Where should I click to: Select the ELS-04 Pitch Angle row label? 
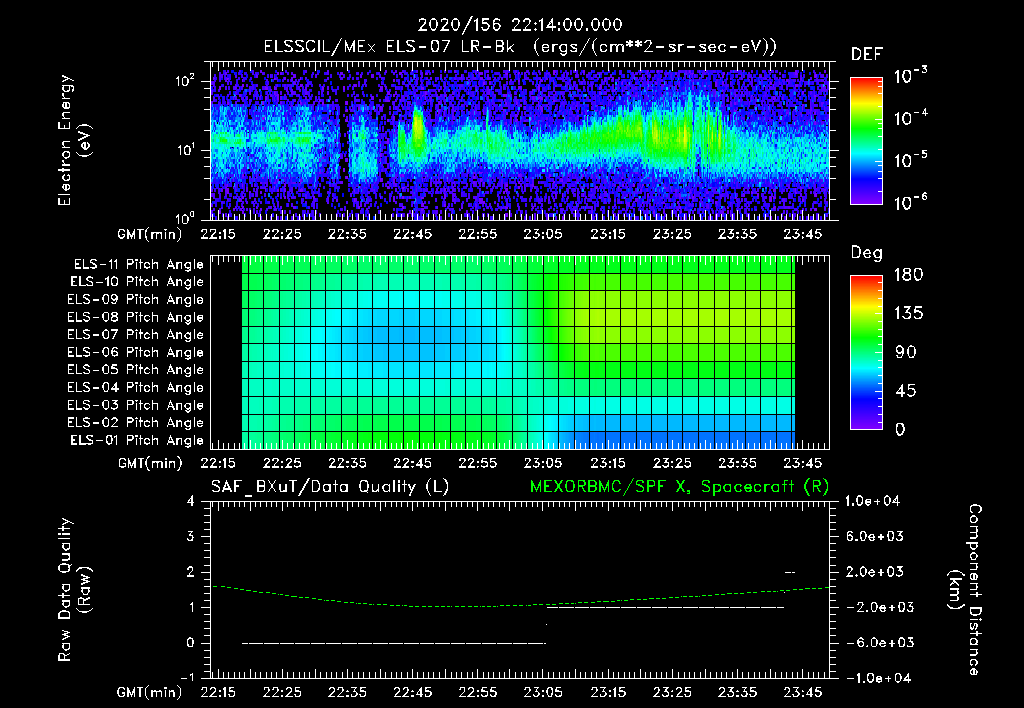coord(136,387)
